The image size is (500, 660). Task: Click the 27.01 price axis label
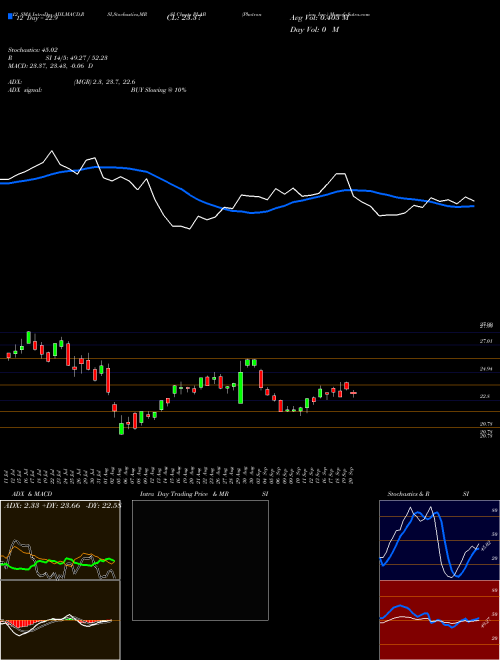[x=486, y=341]
